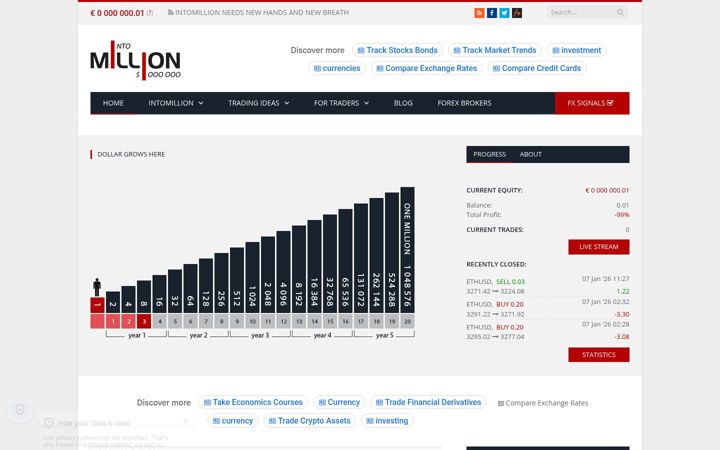The image size is (720, 450).
Task: Click the trade profit value -3.08
Action: (622, 337)
